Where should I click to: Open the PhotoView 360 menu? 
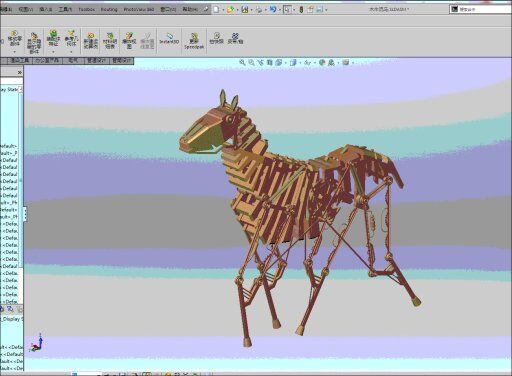139,9
